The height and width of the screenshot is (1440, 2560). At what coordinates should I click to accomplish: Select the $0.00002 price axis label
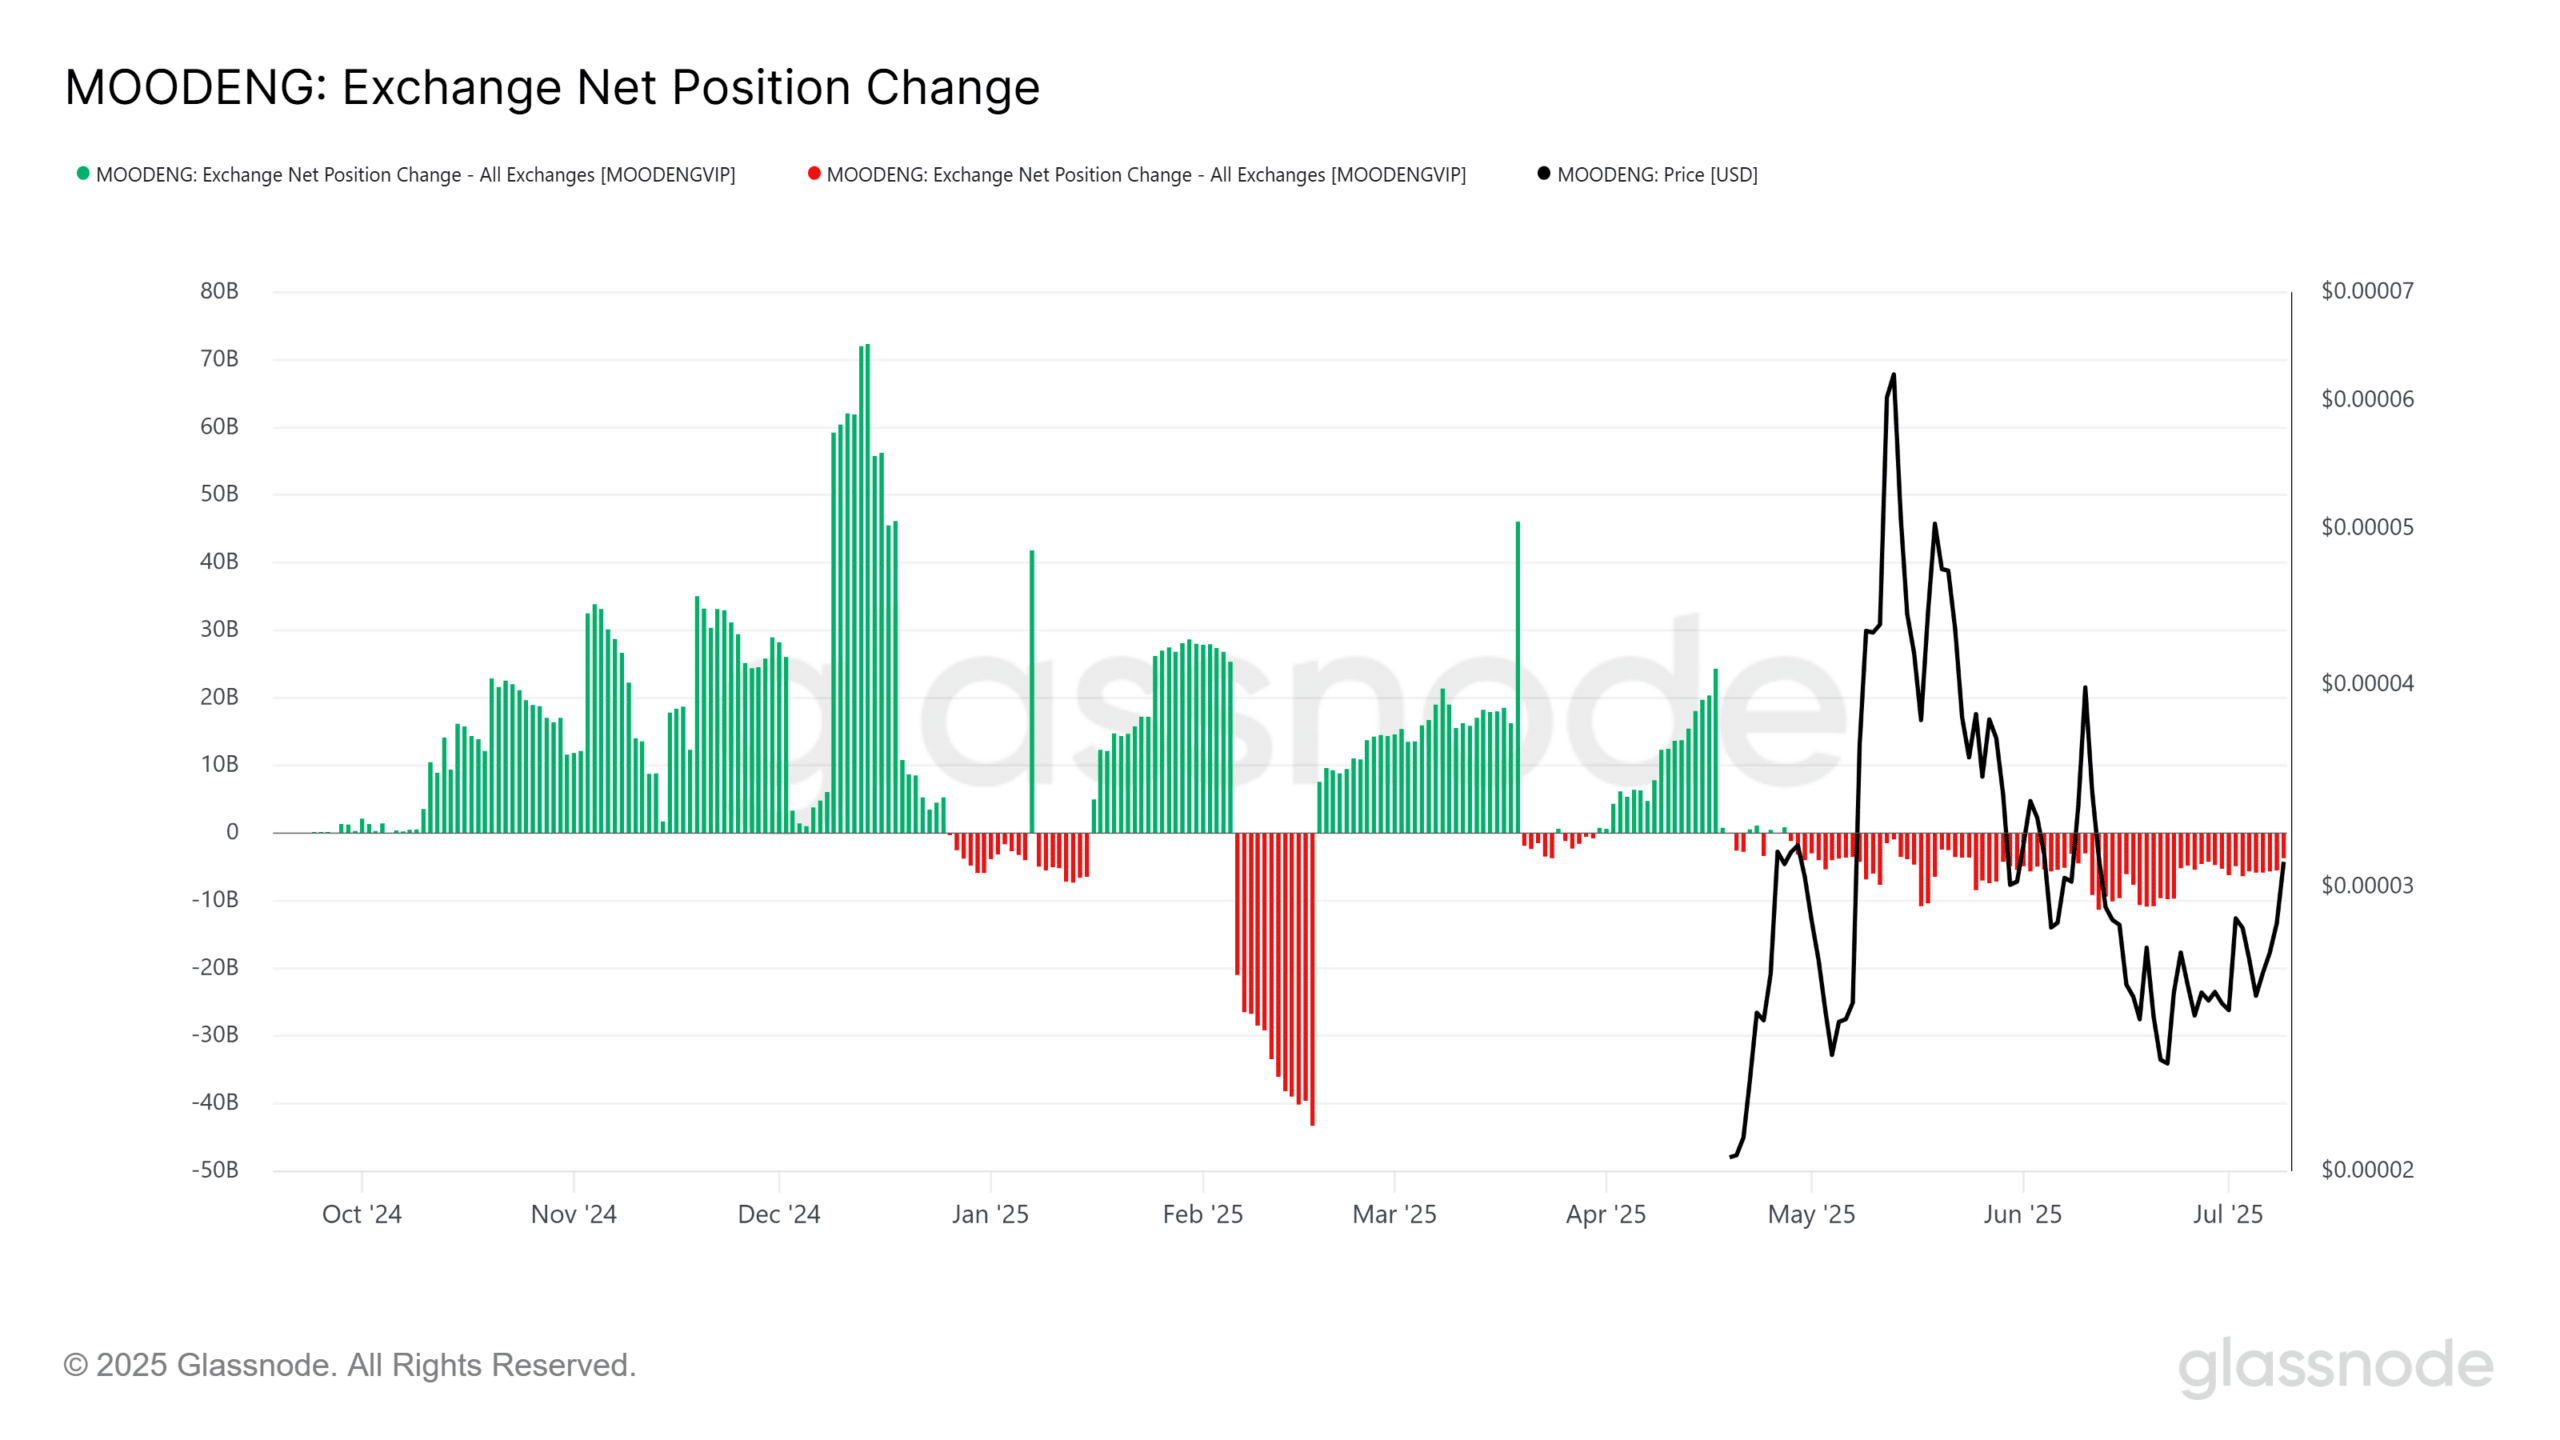2366,1169
